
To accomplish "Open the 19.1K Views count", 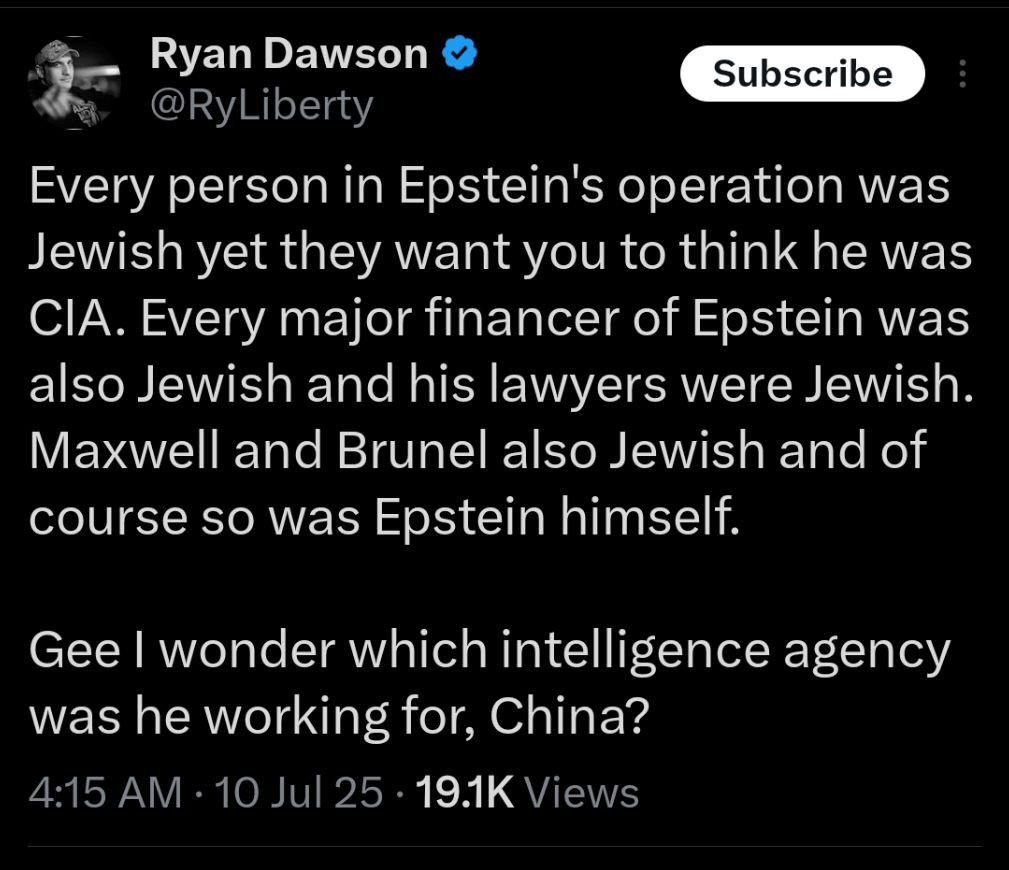I will [x=528, y=792].
